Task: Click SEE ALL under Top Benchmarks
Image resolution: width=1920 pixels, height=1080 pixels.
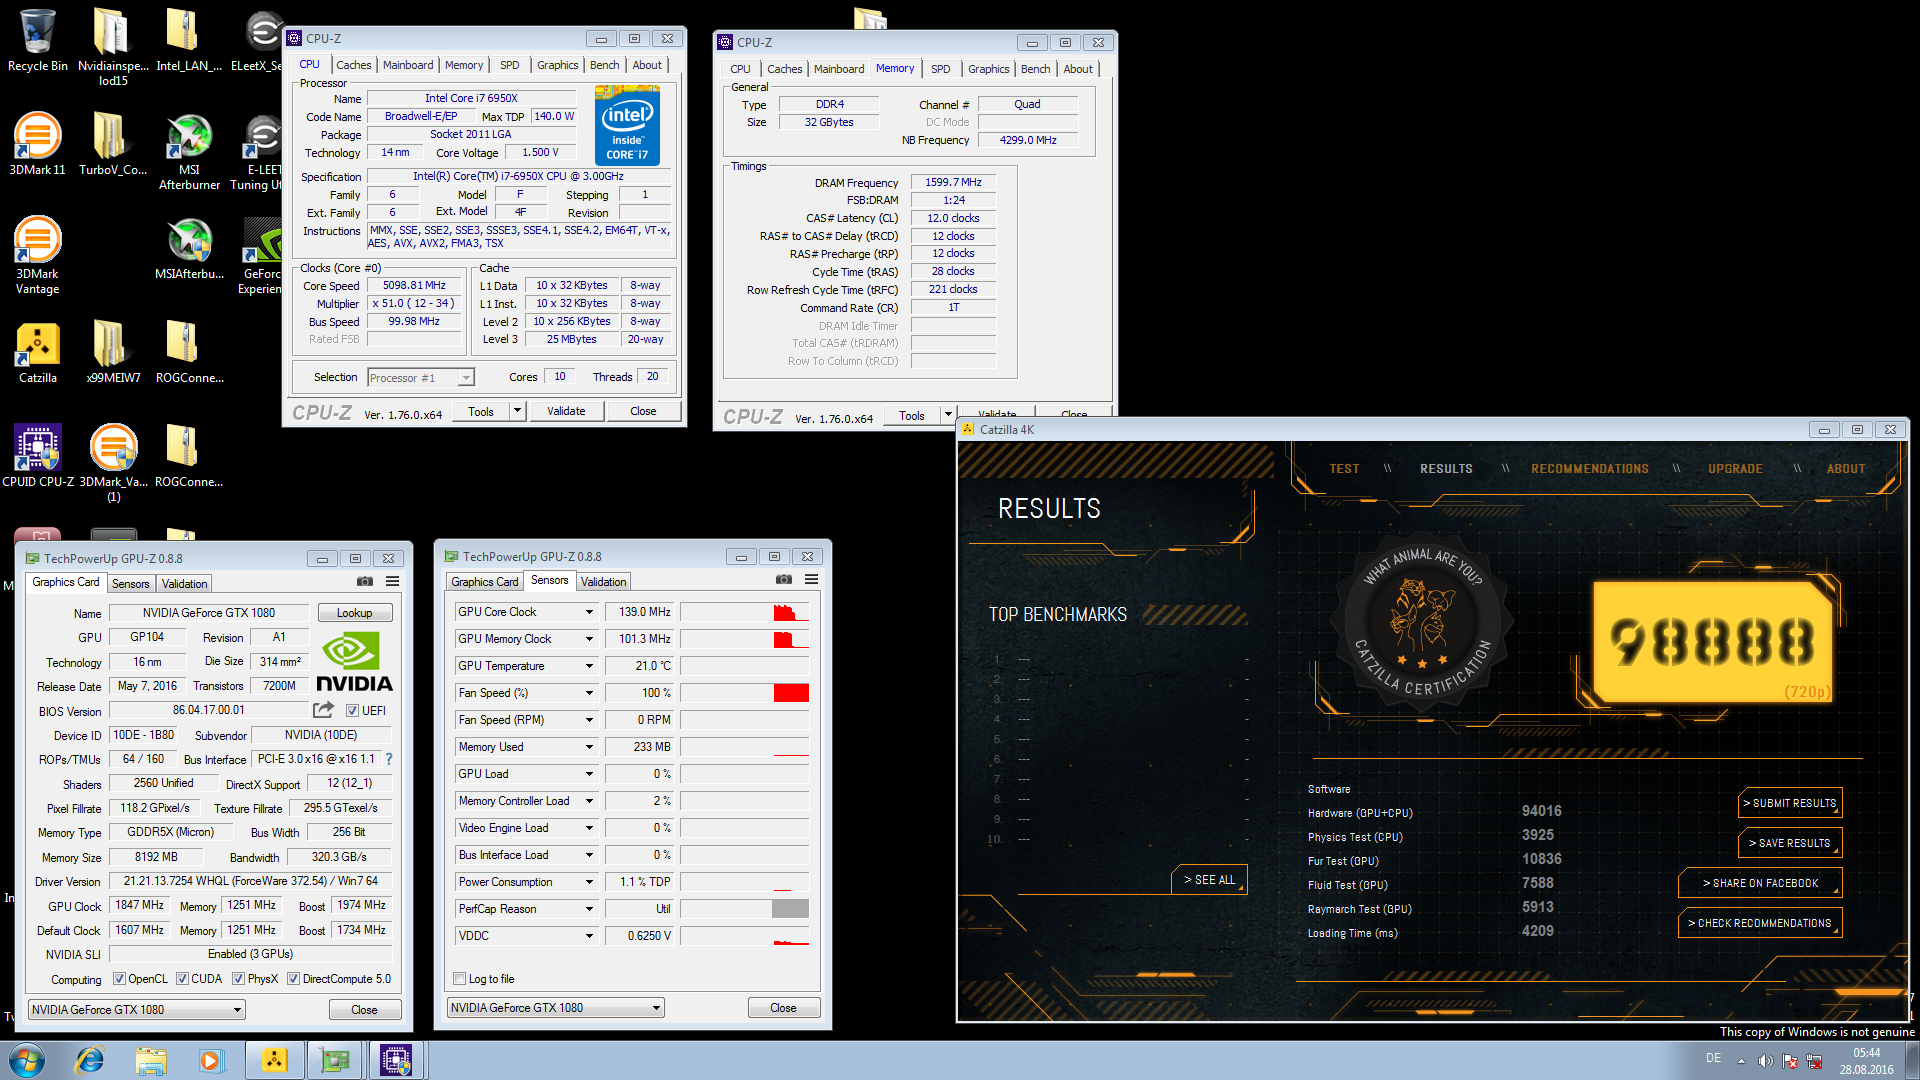Action: point(1209,879)
